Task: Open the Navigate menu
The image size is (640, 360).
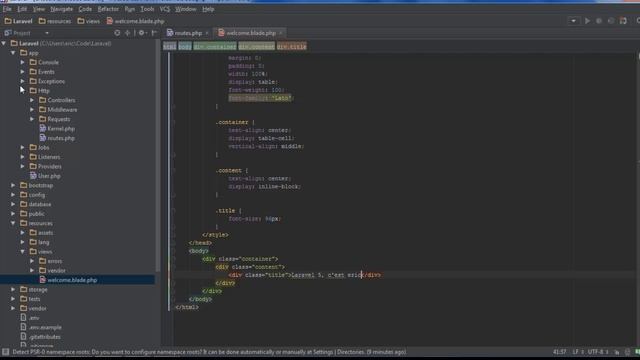Action: click(62, 9)
